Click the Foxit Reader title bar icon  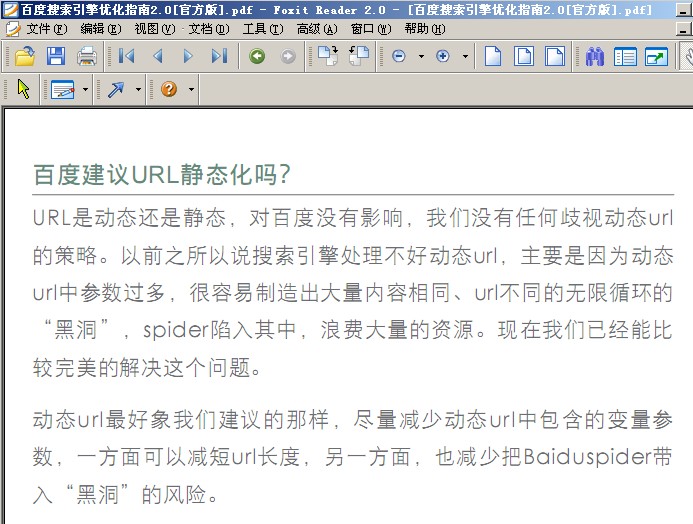pyautogui.click(x=11, y=10)
